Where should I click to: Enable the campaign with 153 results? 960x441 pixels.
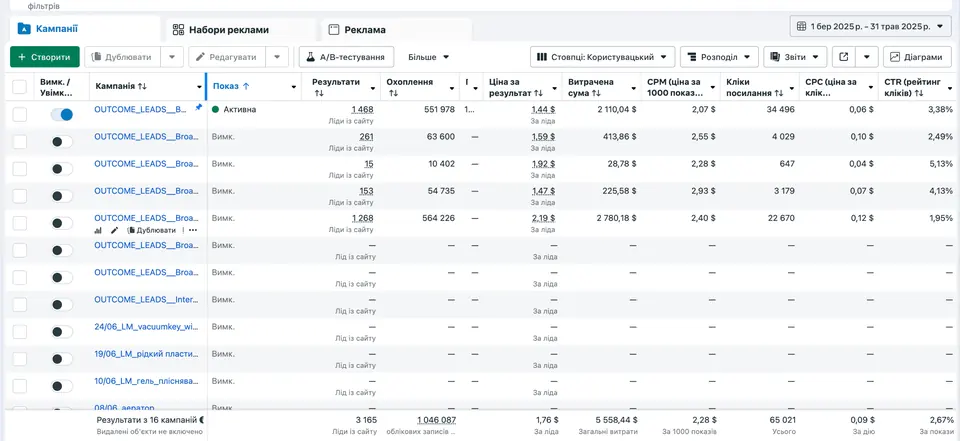62,196
